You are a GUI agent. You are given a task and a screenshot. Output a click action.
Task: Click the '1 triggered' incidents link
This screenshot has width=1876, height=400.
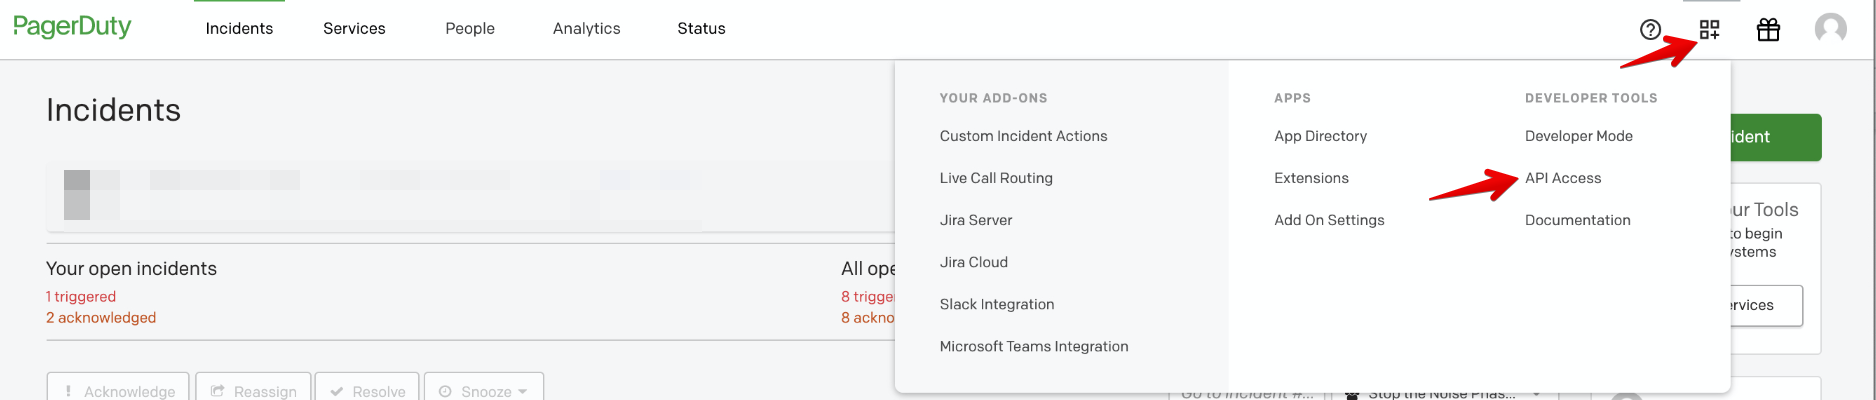pos(81,297)
